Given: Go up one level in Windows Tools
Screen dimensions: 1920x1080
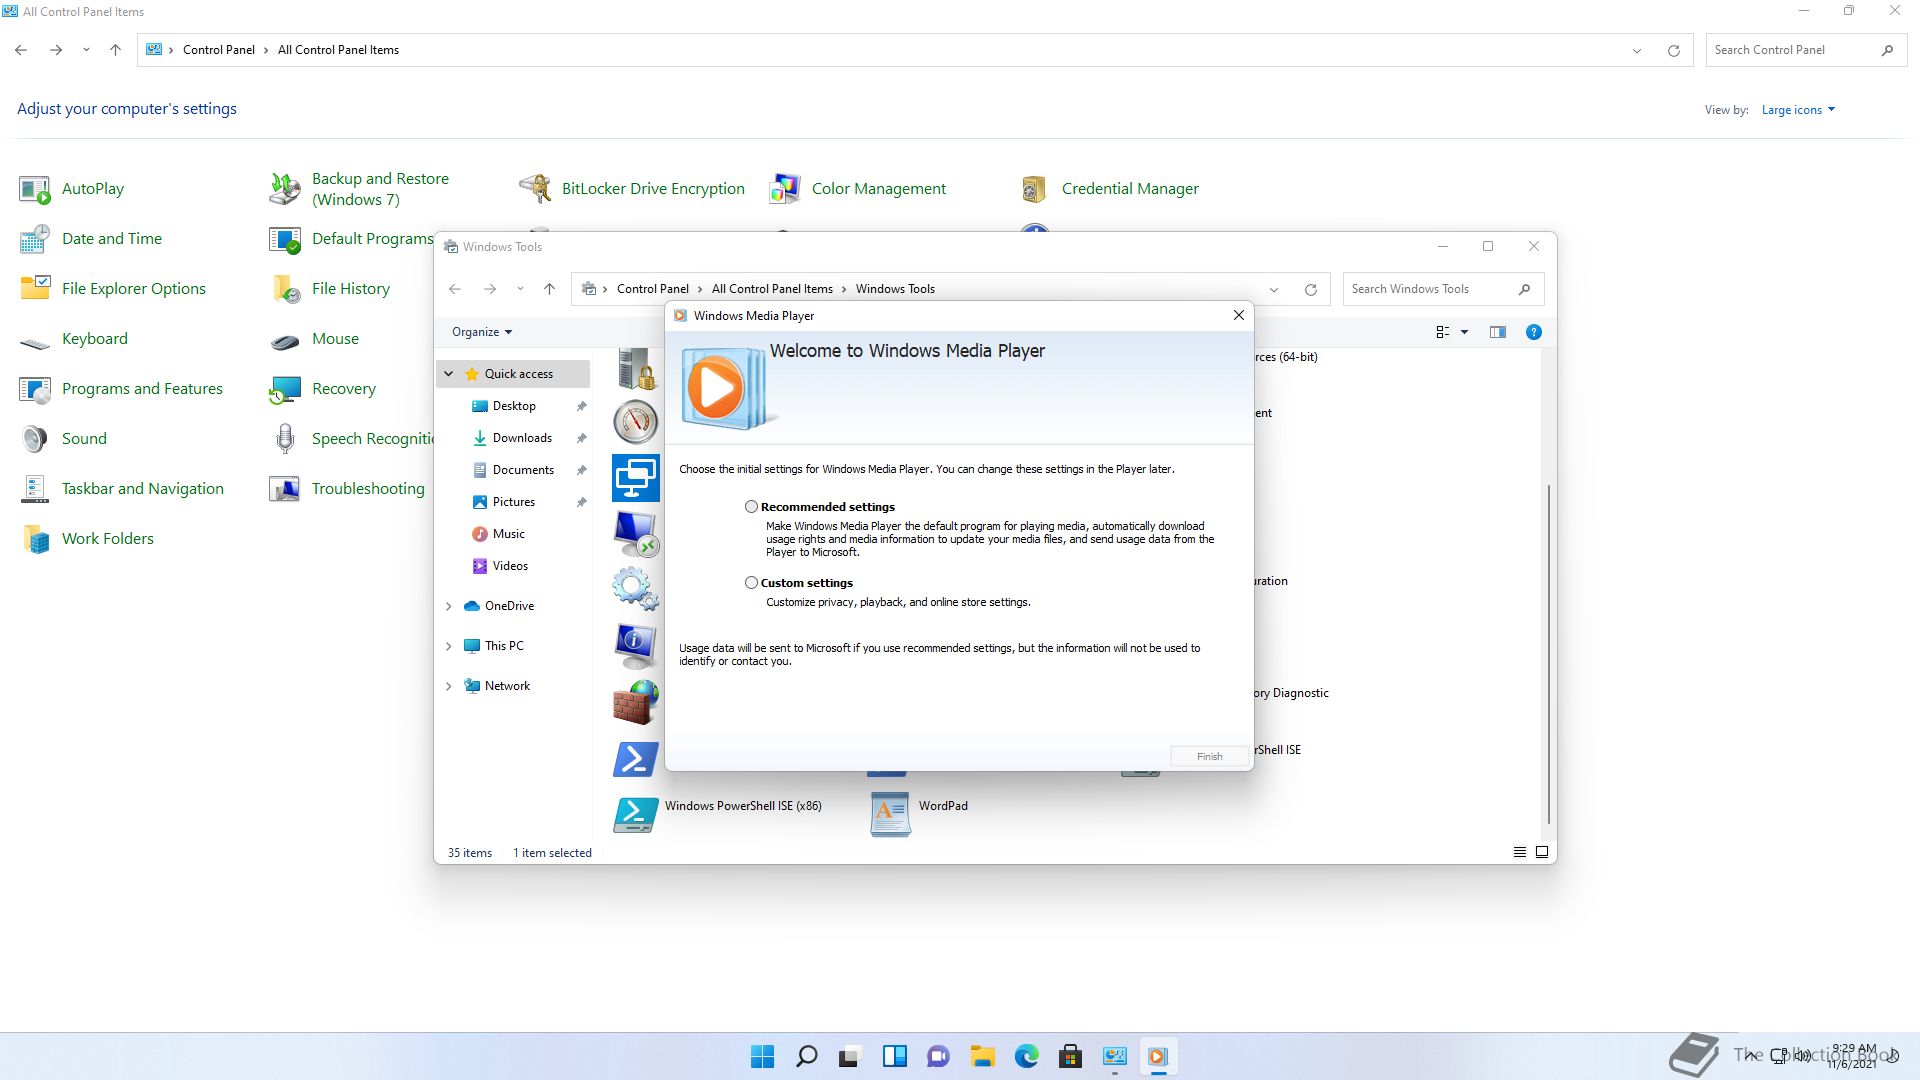Looking at the screenshot, I should pyautogui.click(x=549, y=289).
